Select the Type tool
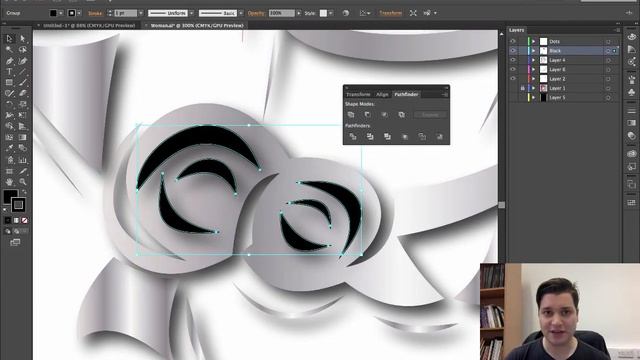The width and height of the screenshot is (640, 360). pyautogui.click(x=9, y=72)
